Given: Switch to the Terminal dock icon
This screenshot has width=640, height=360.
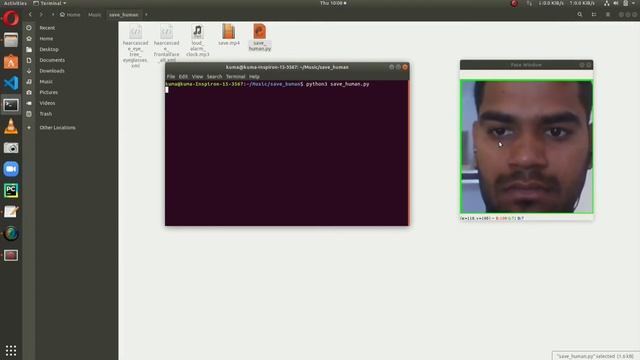Looking at the screenshot, I should [11, 105].
